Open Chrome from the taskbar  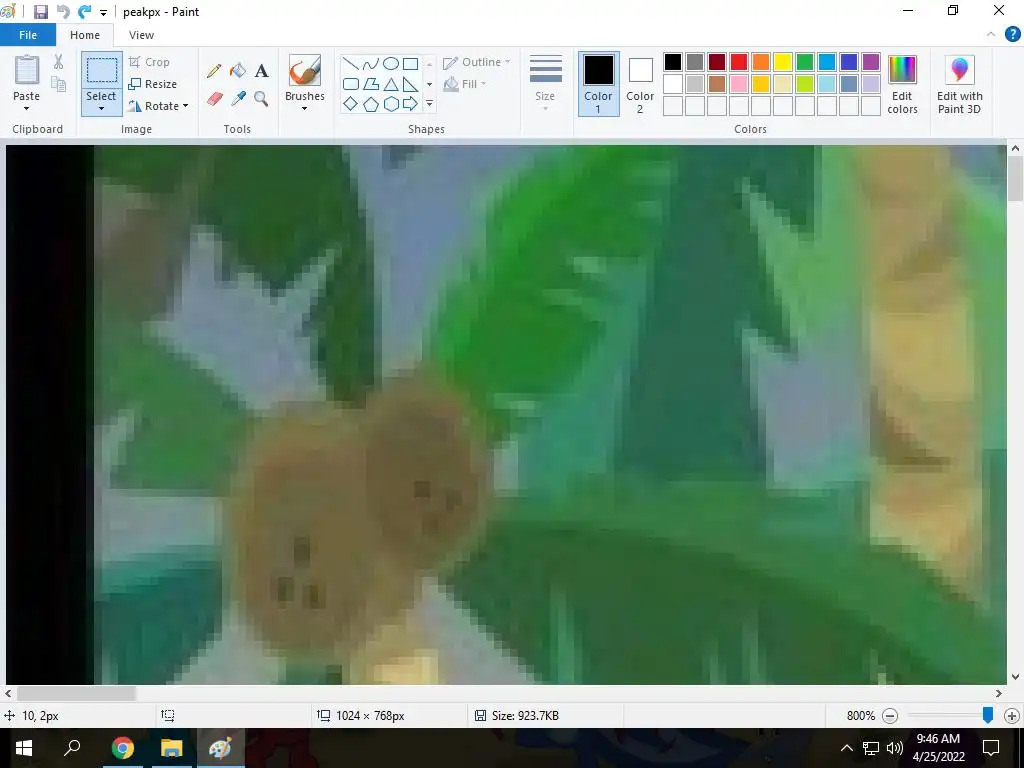[x=122, y=748]
